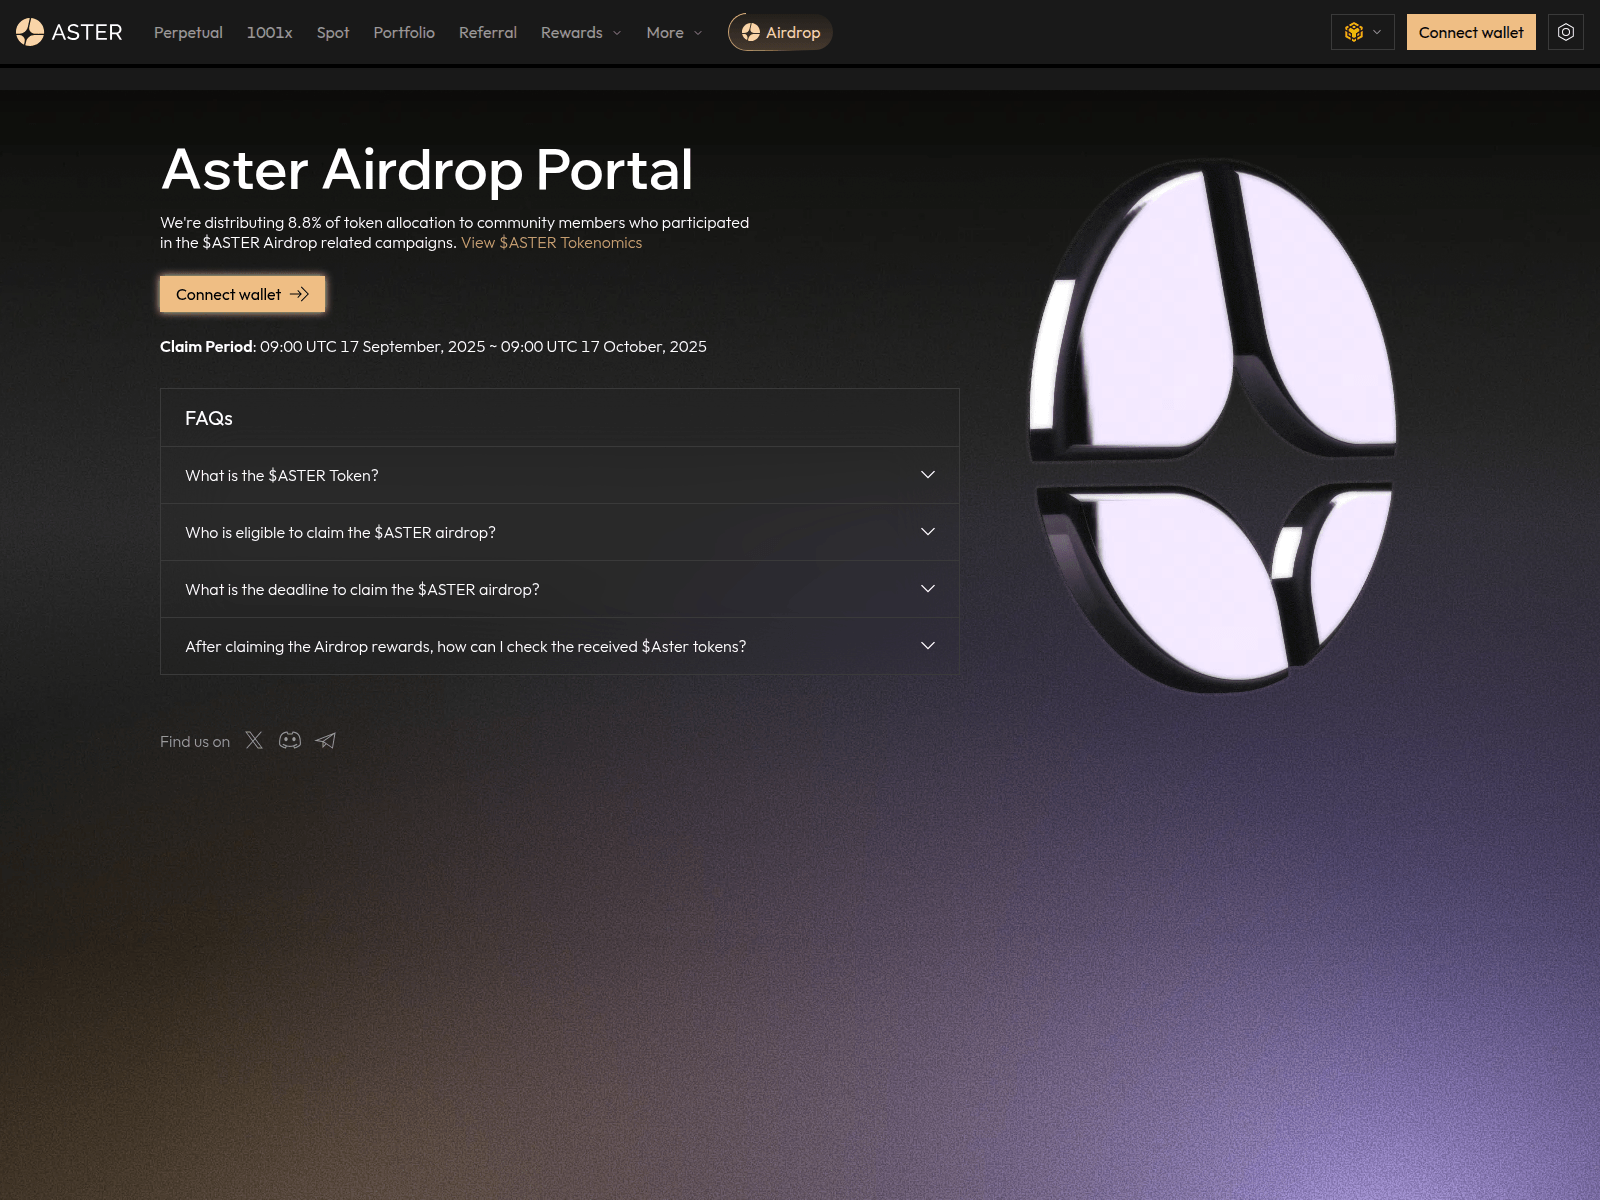Click the Airdrop pill in navigation
This screenshot has width=1600, height=1200.
pos(780,32)
